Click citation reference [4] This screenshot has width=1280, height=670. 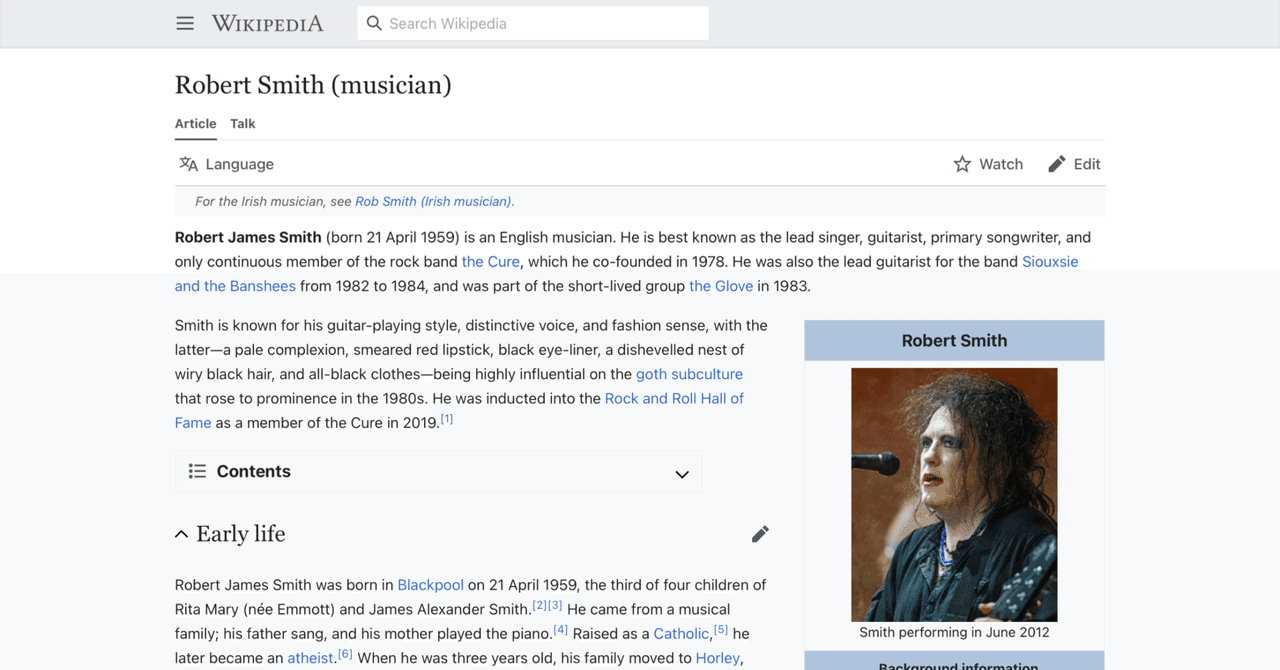coord(561,629)
